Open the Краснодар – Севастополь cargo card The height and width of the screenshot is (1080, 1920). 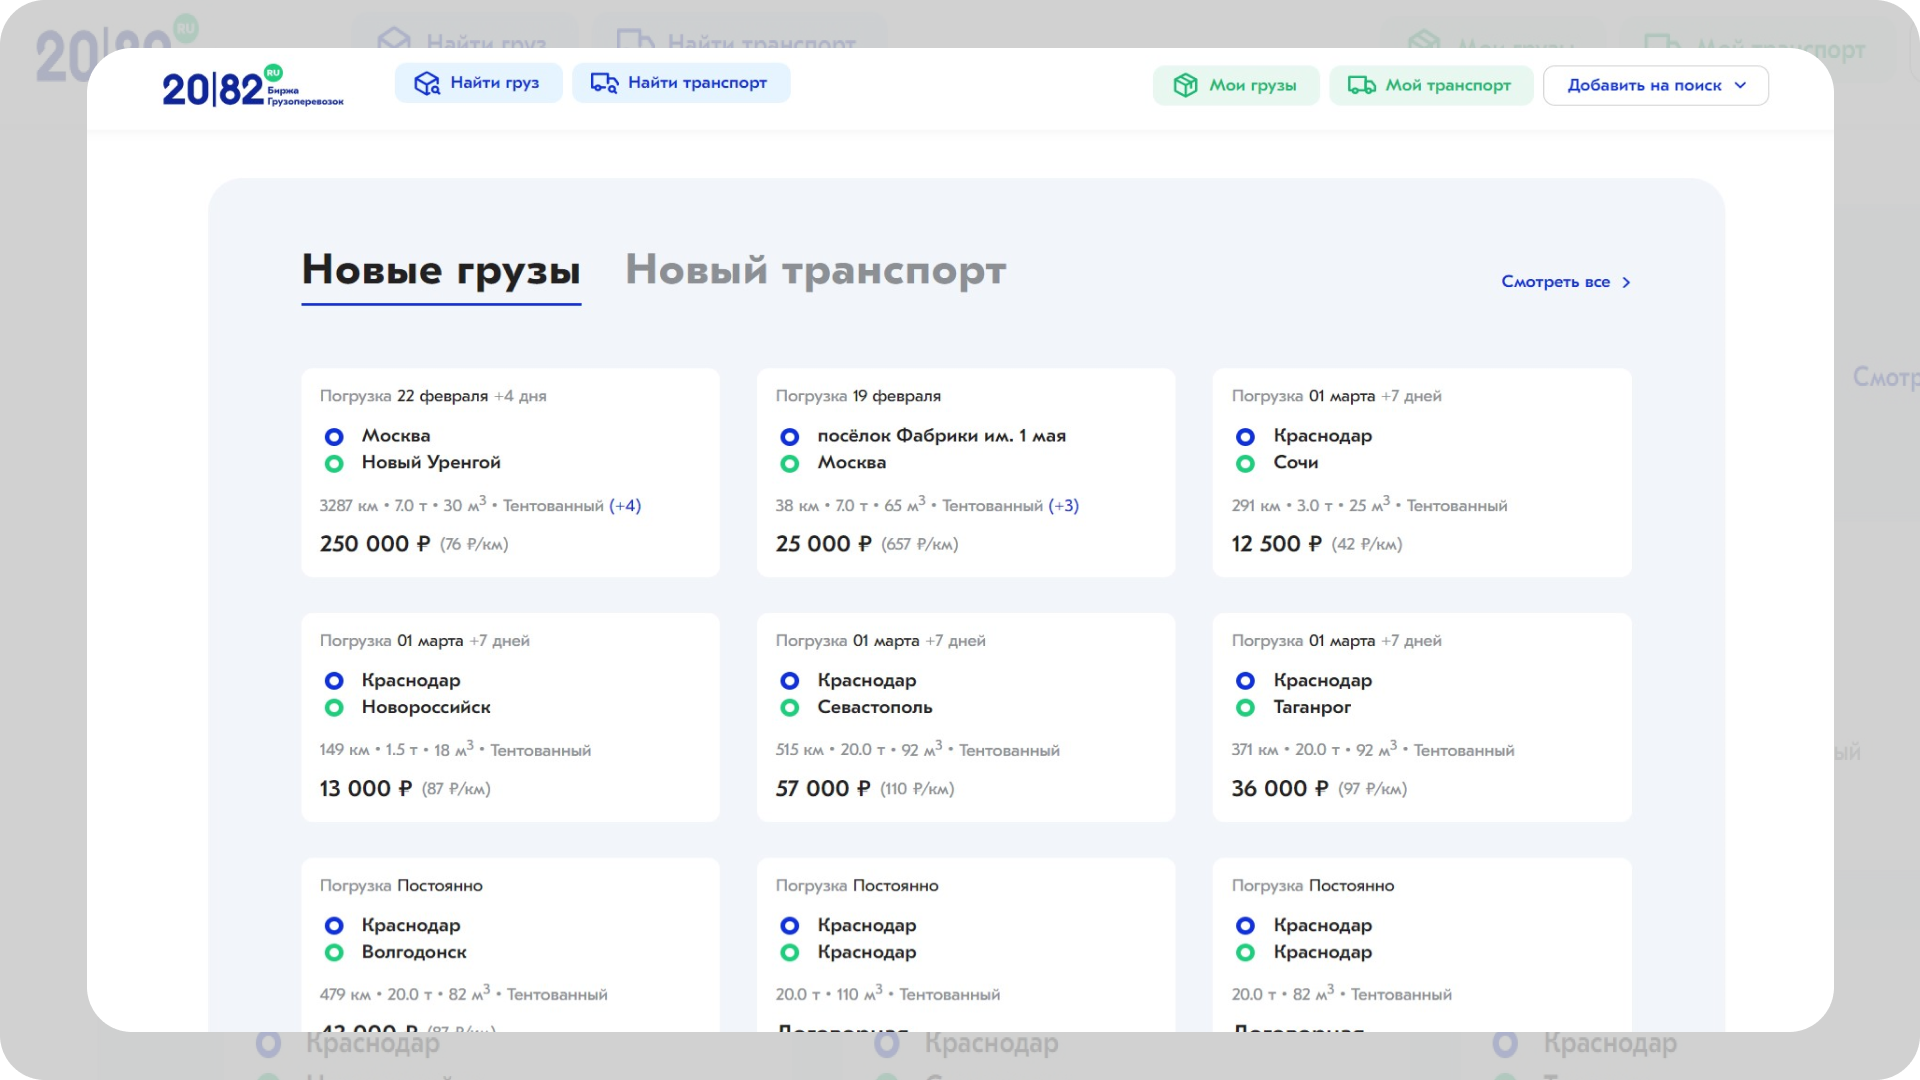[x=966, y=717]
